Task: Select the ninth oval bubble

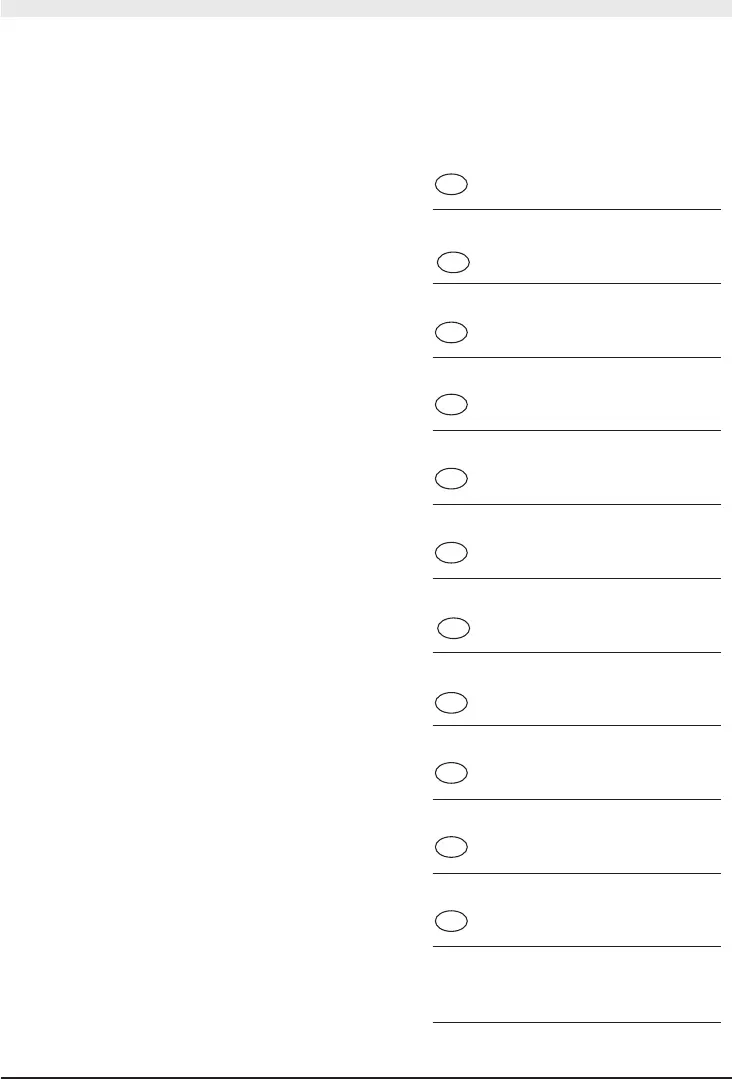Action: coord(451,773)
